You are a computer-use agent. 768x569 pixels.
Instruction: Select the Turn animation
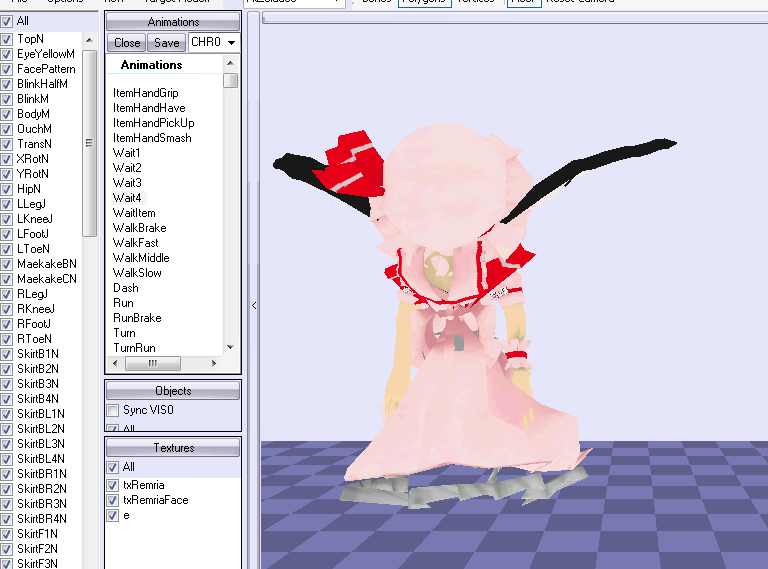pyautogui.click(x=124, y=333)
